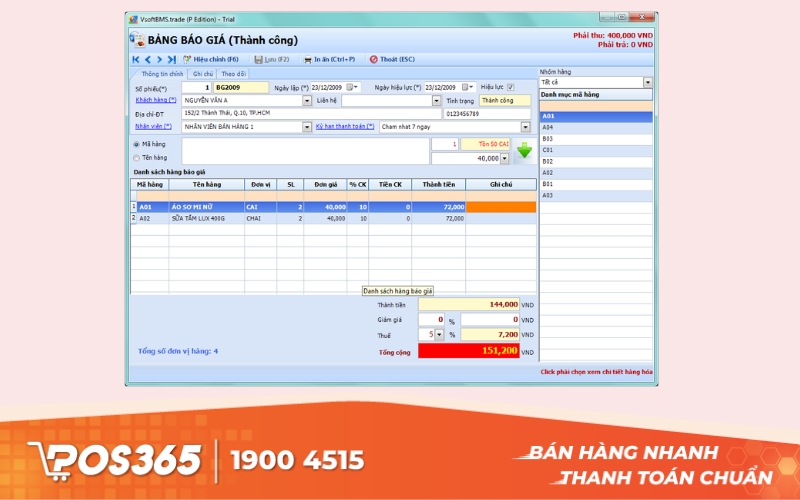This screenshot has width=800, height=500.
Task: Click the Tên hàng column header
Action: tap(207, 185)
